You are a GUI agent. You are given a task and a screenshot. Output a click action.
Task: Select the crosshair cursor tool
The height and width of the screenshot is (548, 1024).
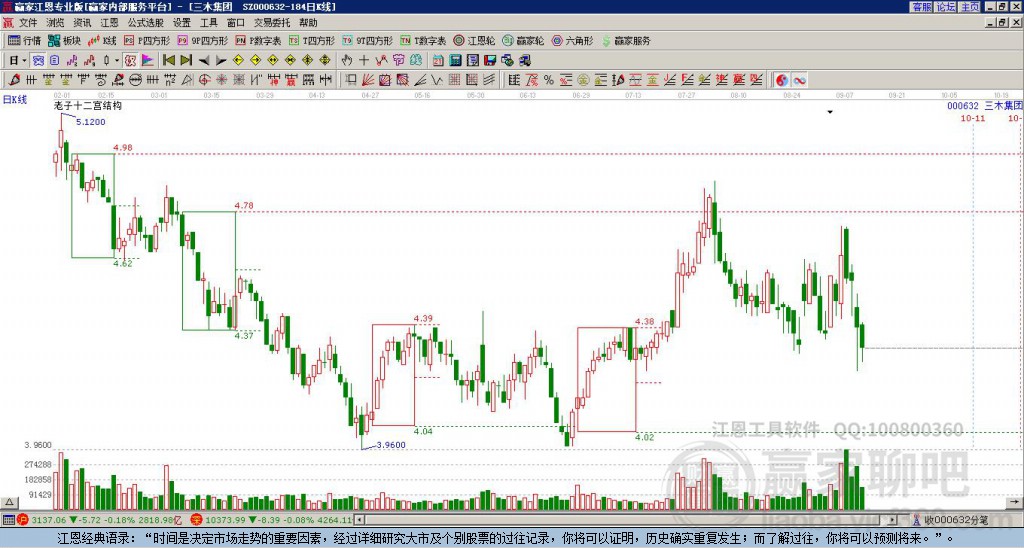(364, 61)
